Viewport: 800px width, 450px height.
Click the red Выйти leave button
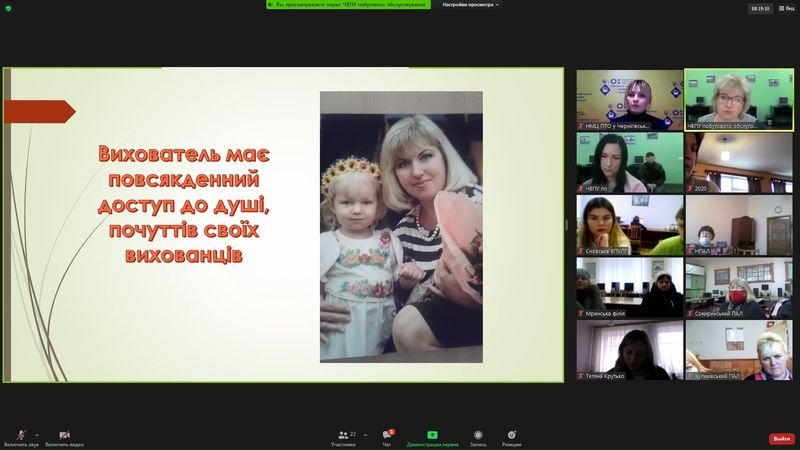coord(781,439)
